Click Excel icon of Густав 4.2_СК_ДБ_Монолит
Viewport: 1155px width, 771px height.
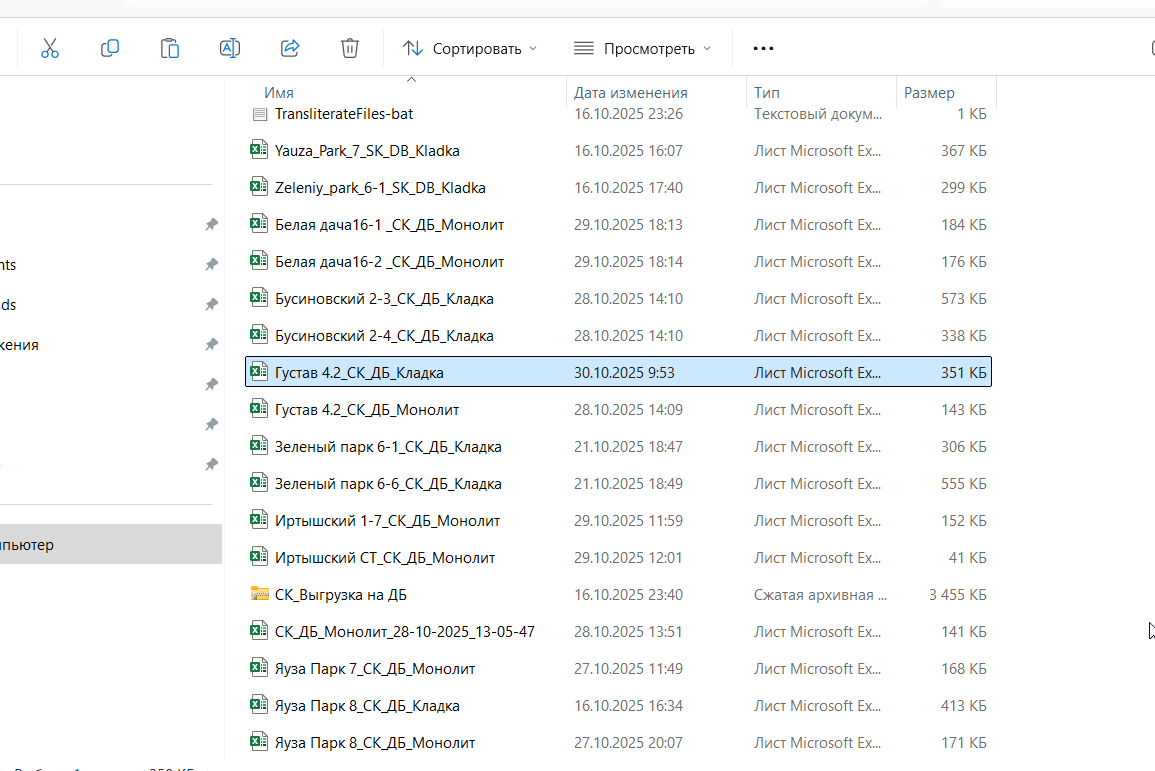(259, 408)
